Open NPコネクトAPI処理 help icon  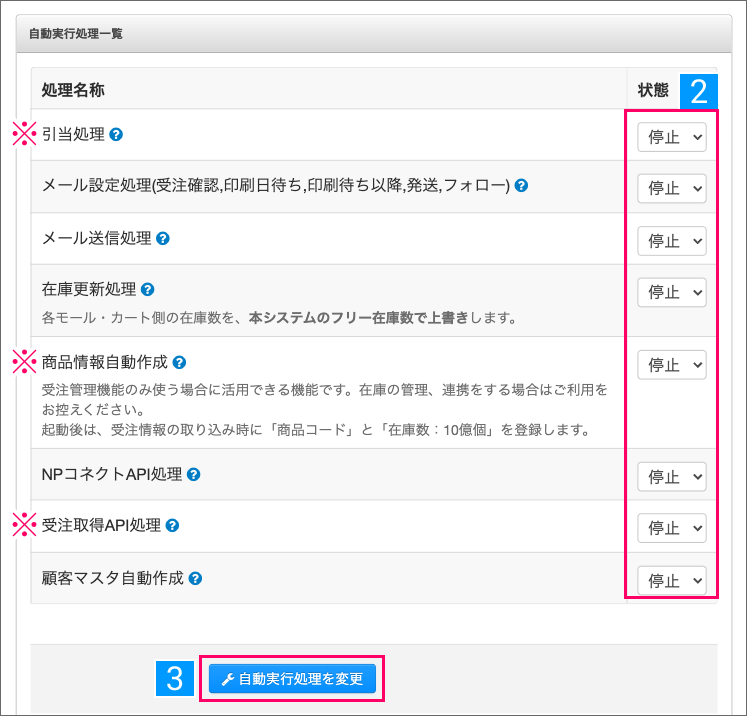point(194,474)
